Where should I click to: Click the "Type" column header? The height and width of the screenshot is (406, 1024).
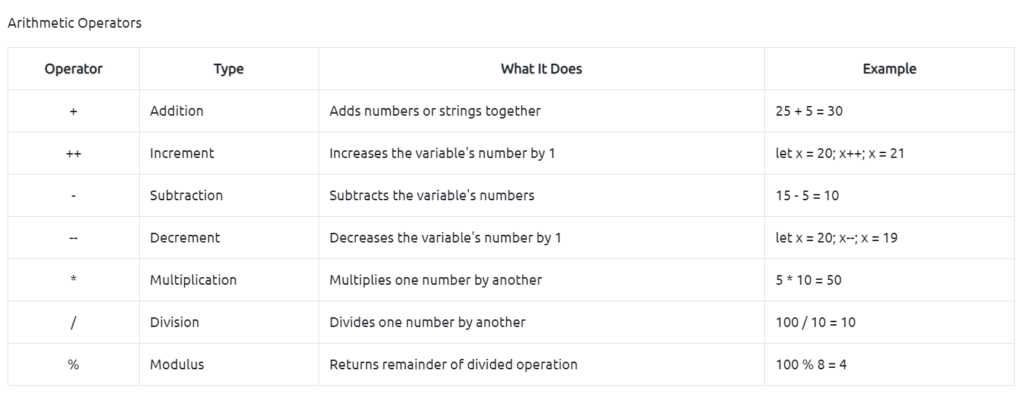(x=228, y=69)
